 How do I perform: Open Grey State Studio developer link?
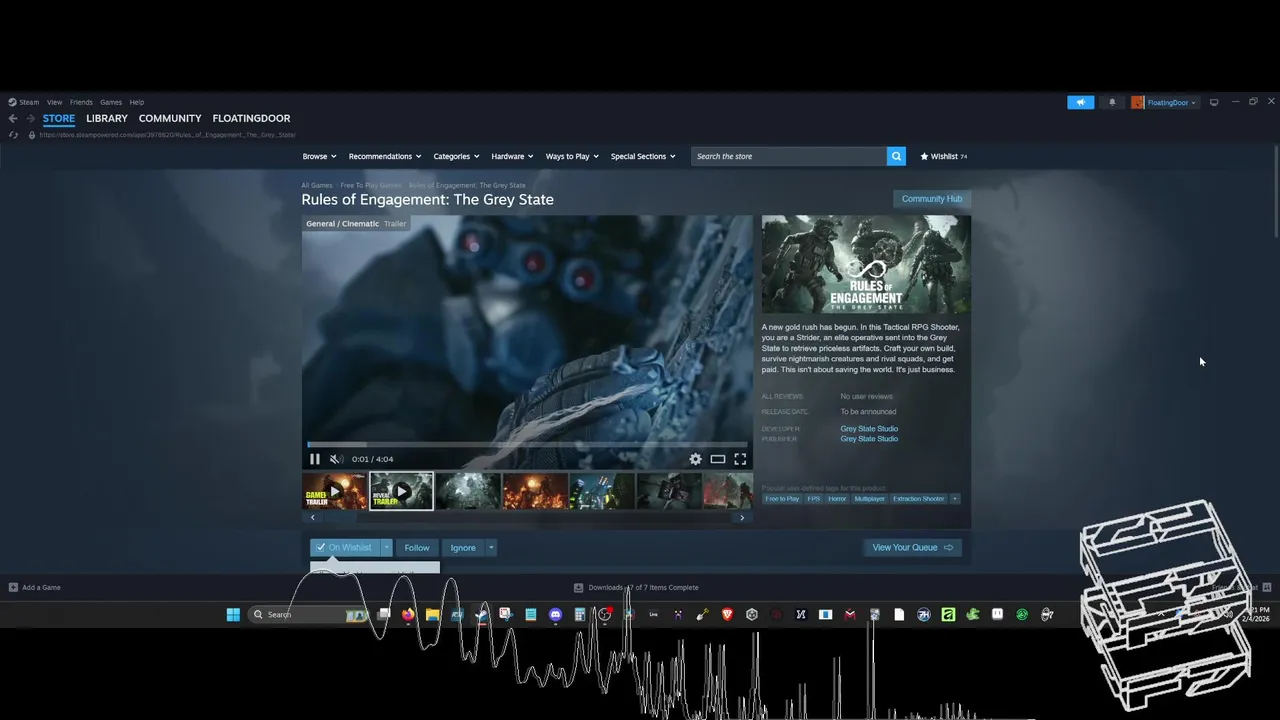[869, 428]
